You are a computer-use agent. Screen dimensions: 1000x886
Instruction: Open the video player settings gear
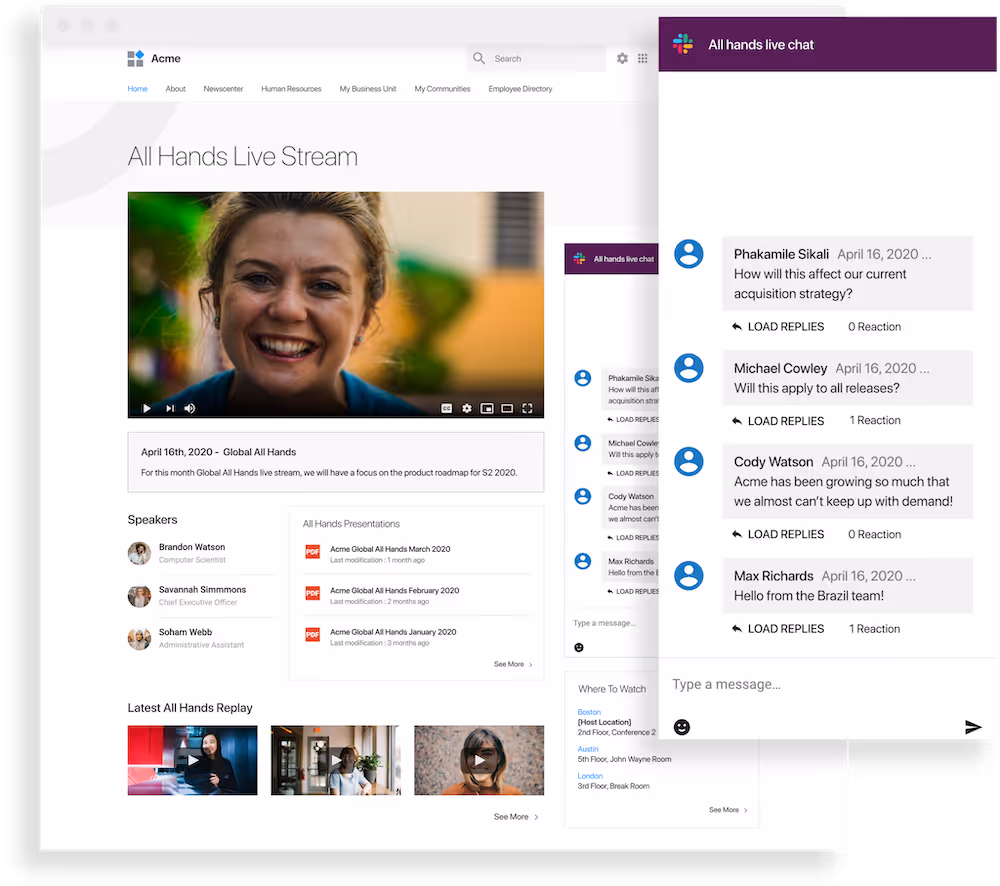coord(467,408)
